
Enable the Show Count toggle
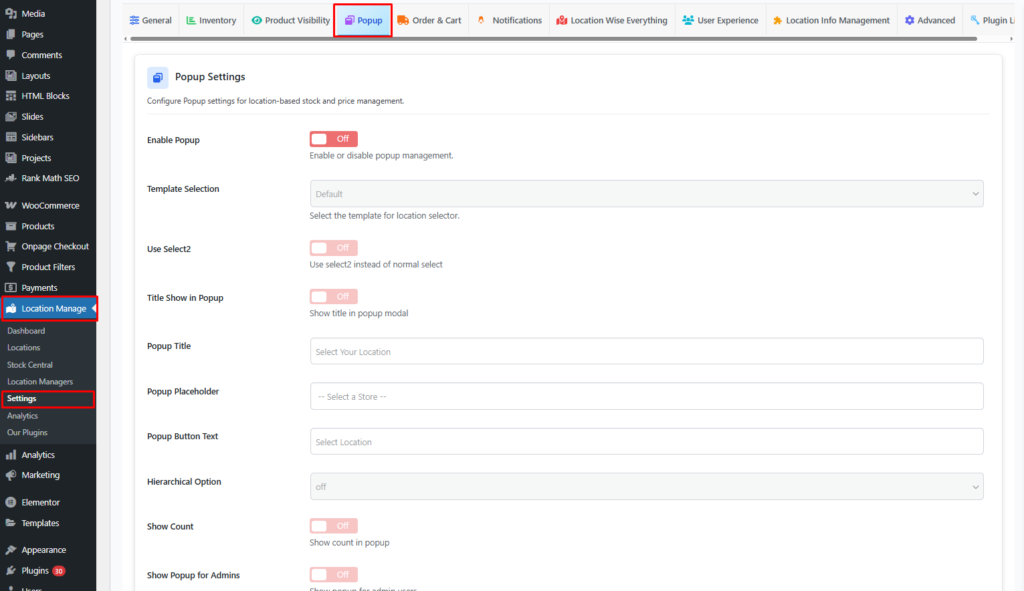tap(333, 526)
